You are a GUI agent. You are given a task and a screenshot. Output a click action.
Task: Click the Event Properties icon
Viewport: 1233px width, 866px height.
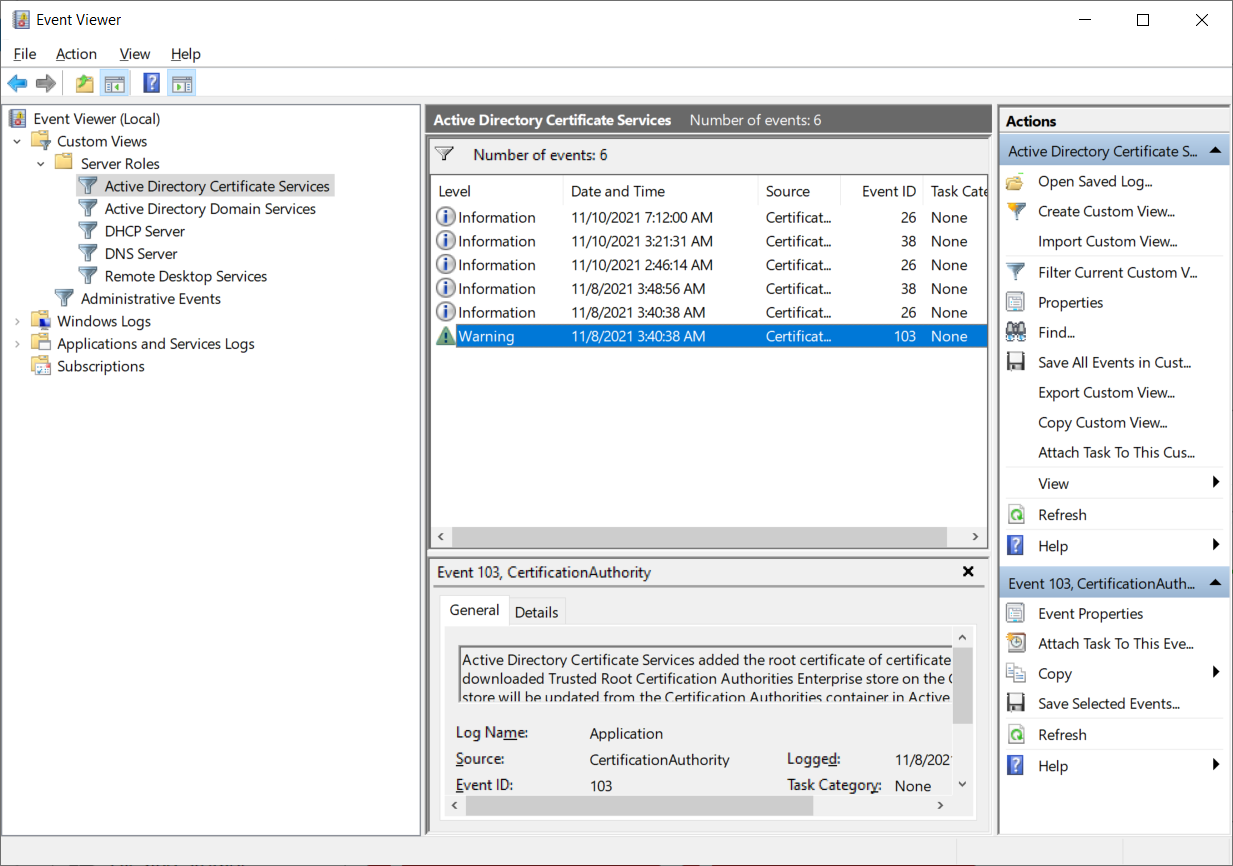(x=1016, y=614)
